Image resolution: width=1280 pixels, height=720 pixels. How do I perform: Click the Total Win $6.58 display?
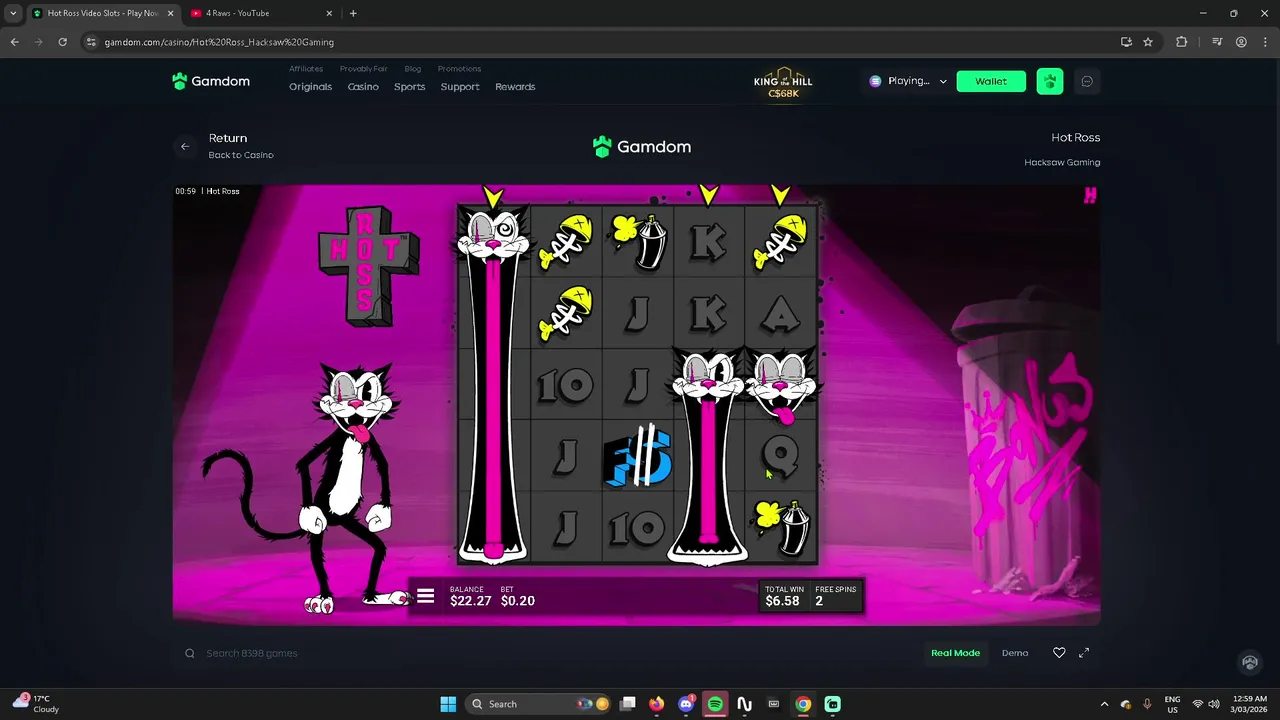(x=782, y=597)
